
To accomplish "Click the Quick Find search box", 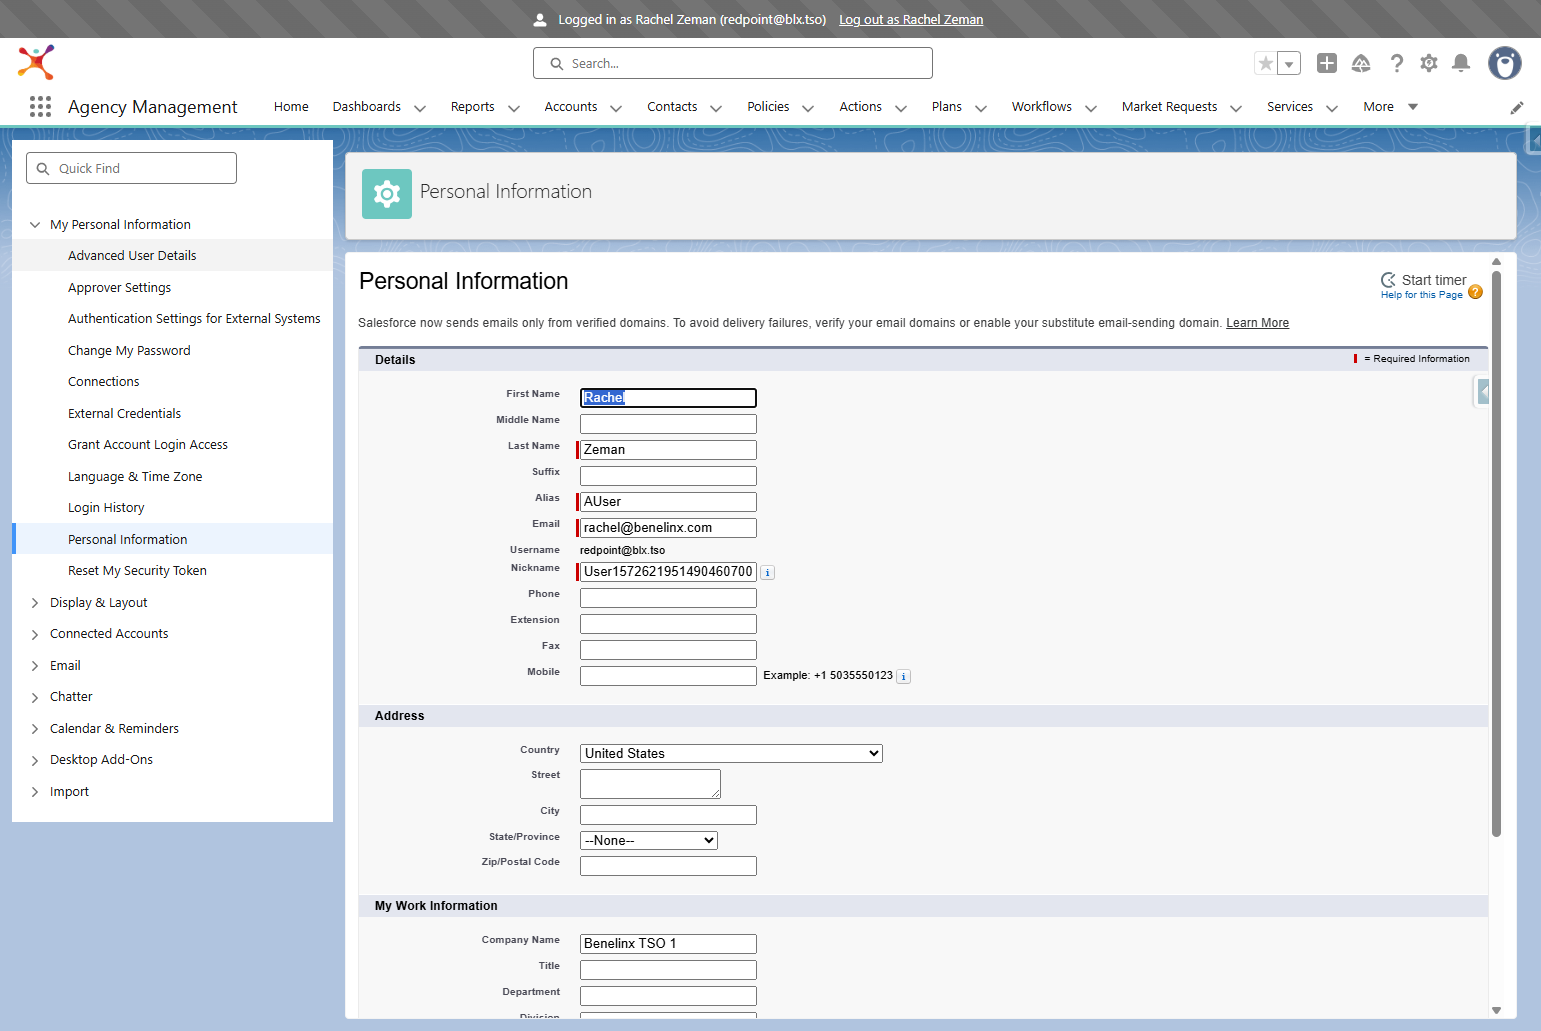I will coord(131,168).
